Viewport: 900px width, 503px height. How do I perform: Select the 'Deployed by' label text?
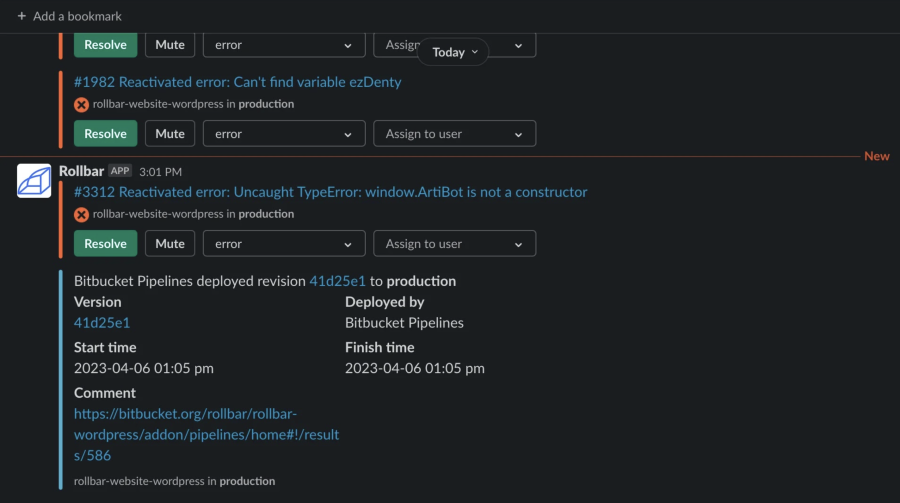click(x=385, y=302)
